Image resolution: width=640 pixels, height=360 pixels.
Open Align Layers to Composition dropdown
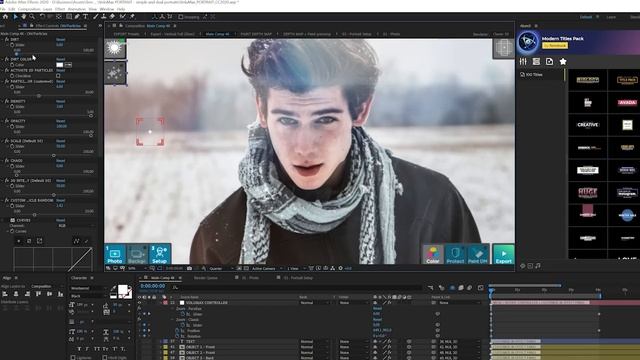pos(46,286)
